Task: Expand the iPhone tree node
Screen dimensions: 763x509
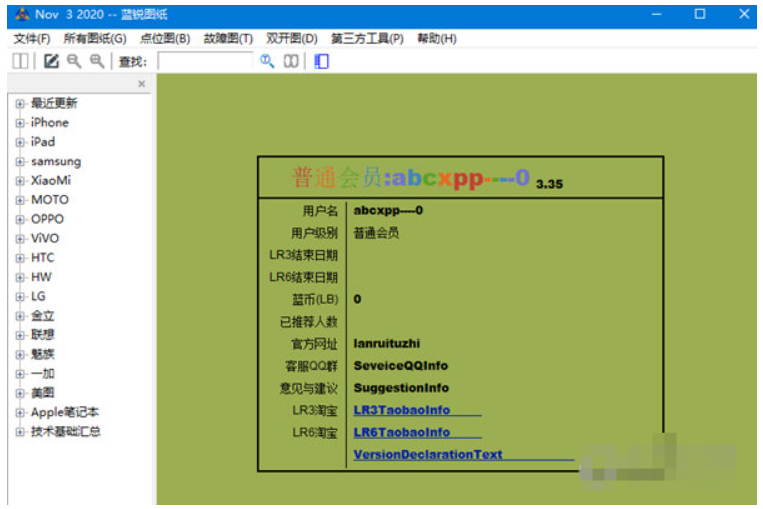Action: [x=20, y=123]
